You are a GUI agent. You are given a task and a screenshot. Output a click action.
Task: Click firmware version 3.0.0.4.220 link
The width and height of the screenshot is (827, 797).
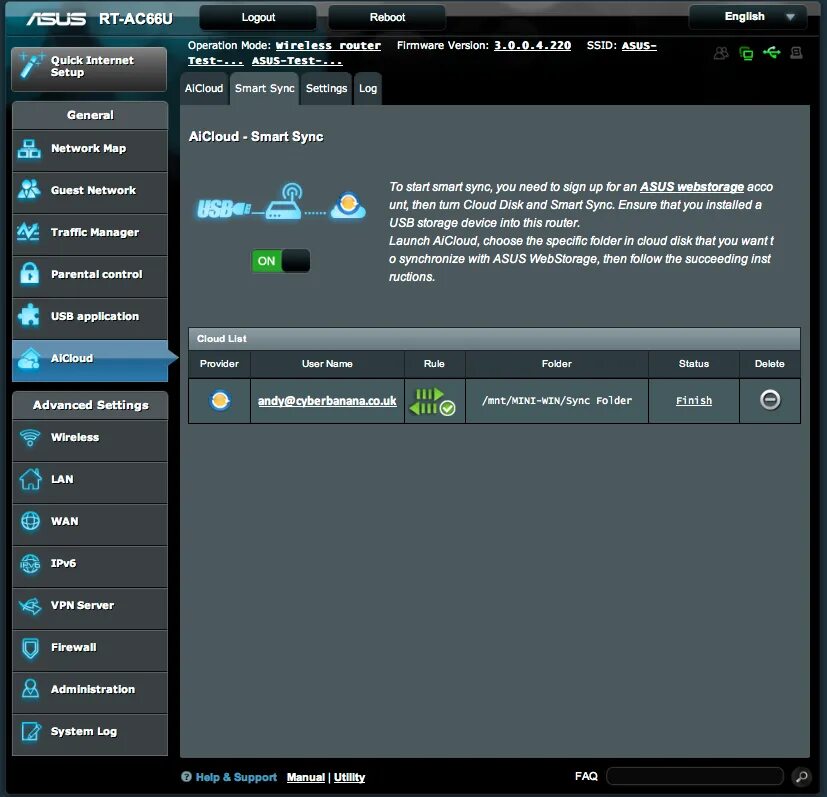(532, 46)
